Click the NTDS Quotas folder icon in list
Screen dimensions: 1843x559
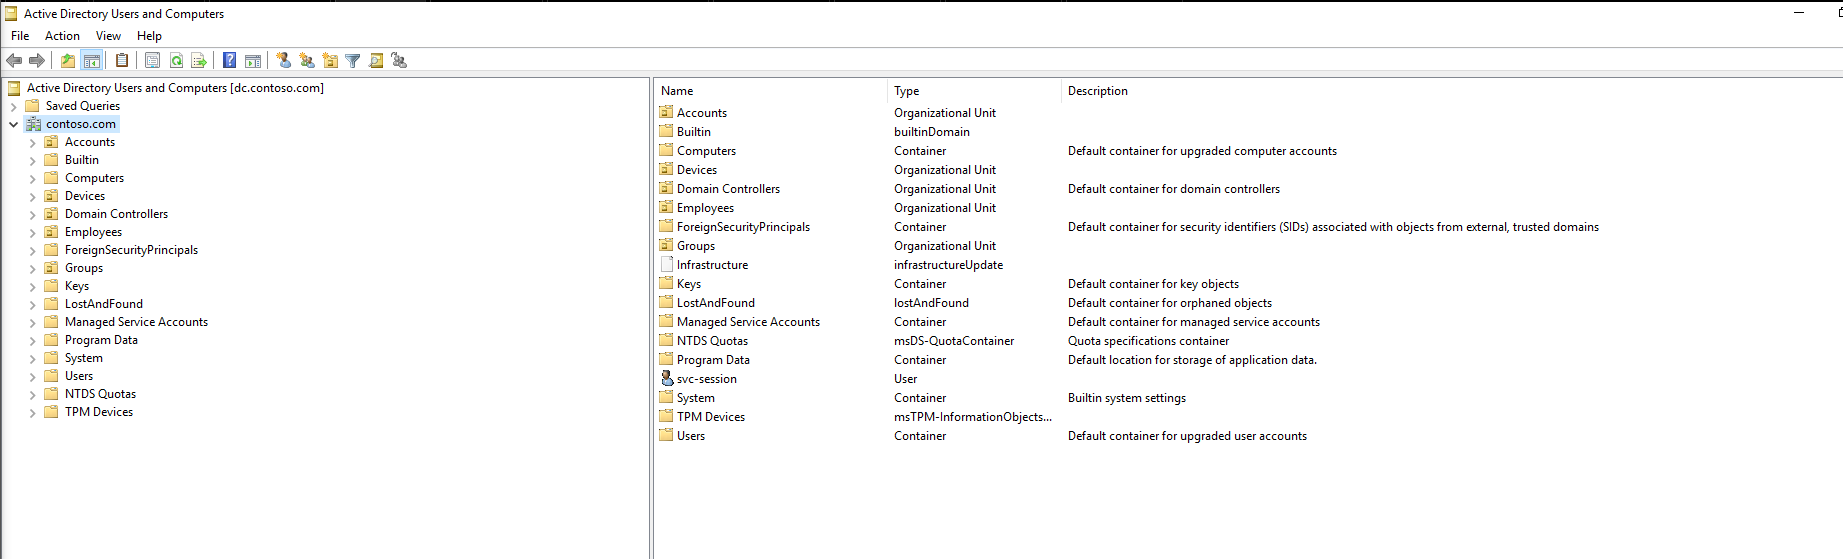667,341
